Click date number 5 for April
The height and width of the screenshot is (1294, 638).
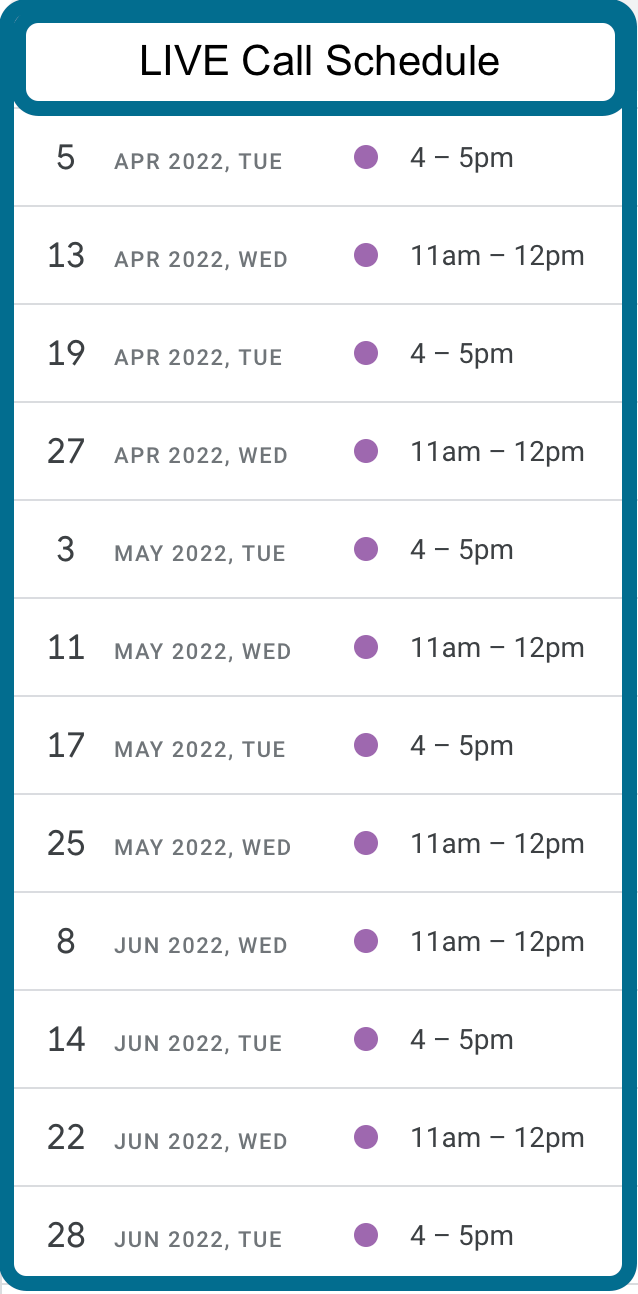pyautogui.click(x=66, y=157)
